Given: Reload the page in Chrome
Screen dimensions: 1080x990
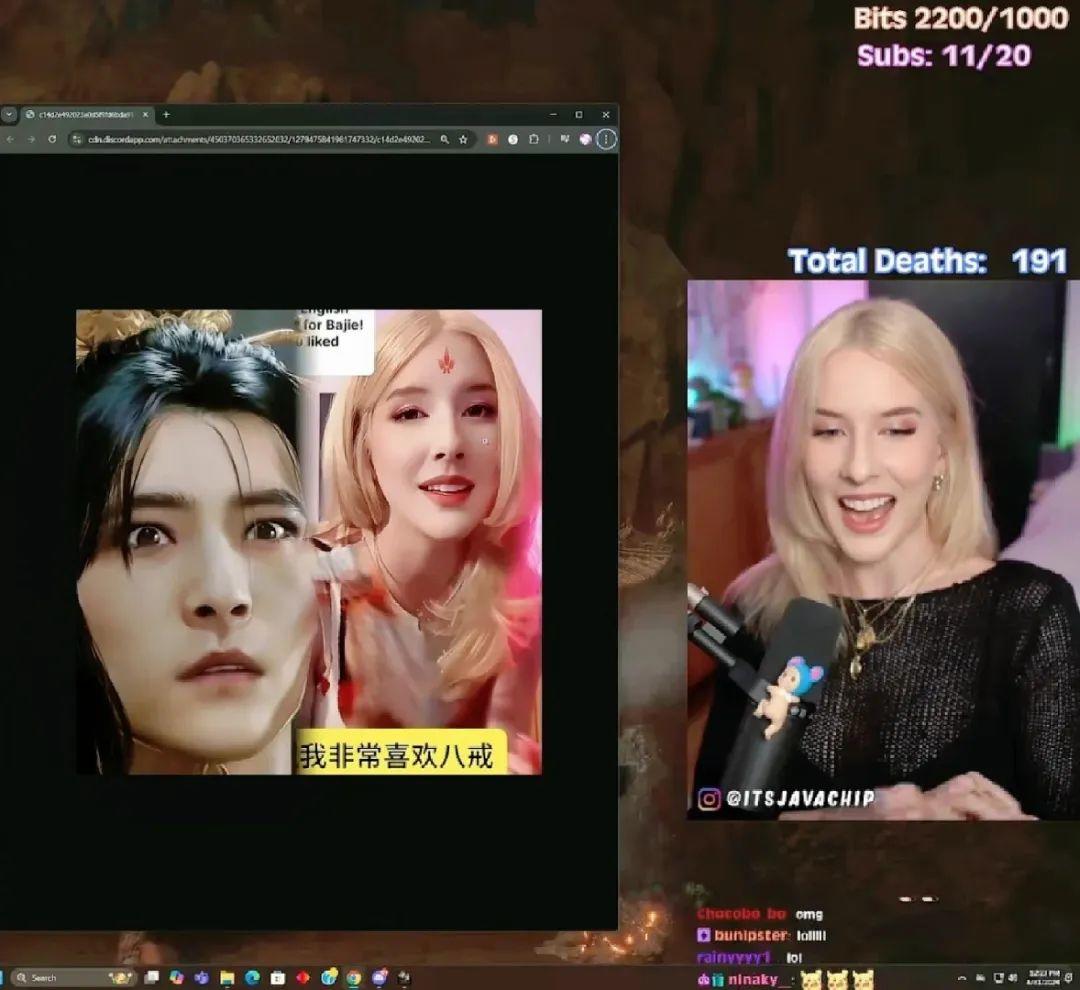Looking at the screenshot, I should [52, 139].
